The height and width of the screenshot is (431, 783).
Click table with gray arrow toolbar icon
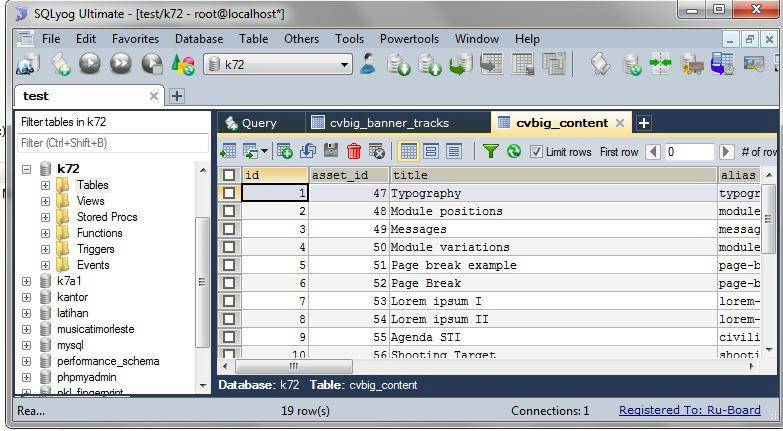click(x=491, y=64)
